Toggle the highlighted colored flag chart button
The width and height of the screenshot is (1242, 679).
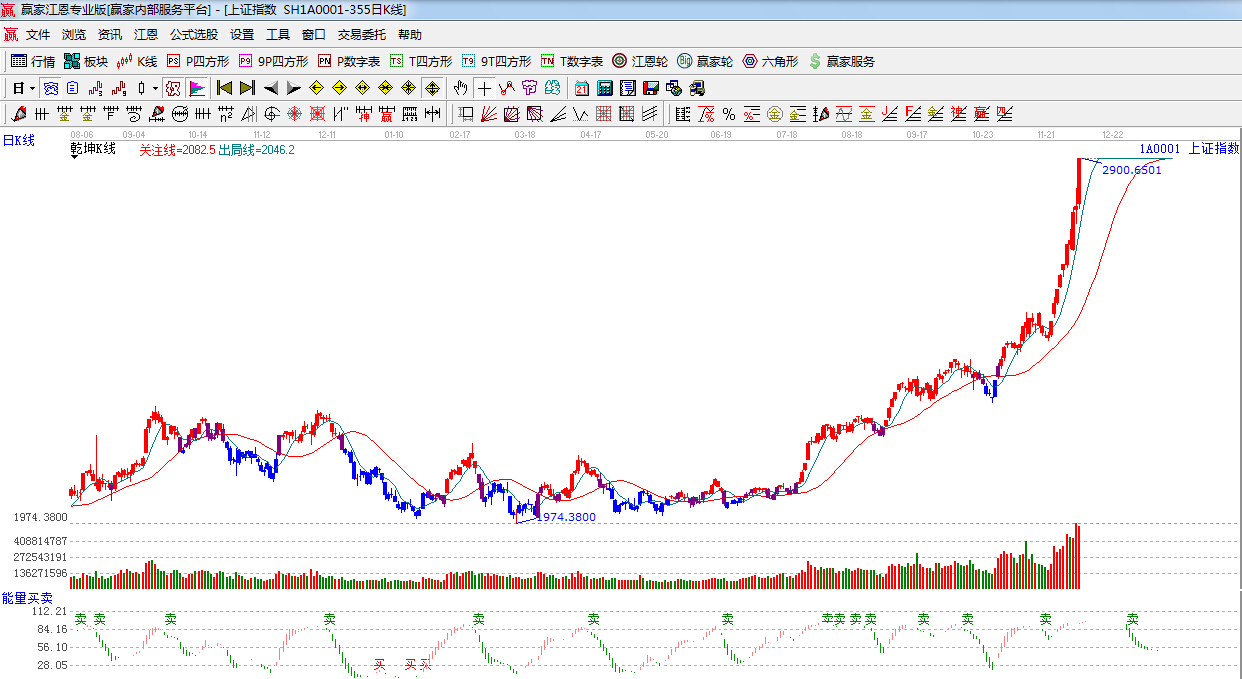point(196,88)
